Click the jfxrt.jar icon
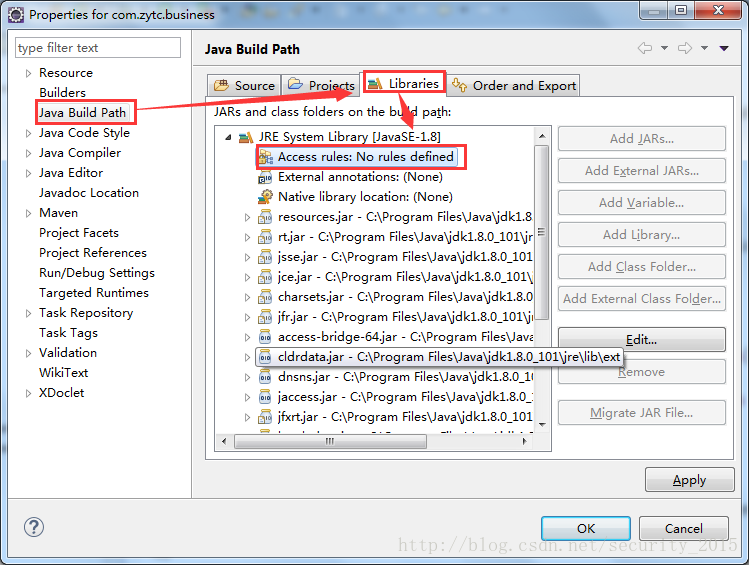This screenshot has width=749, height=565. click(x=265, y=417)
